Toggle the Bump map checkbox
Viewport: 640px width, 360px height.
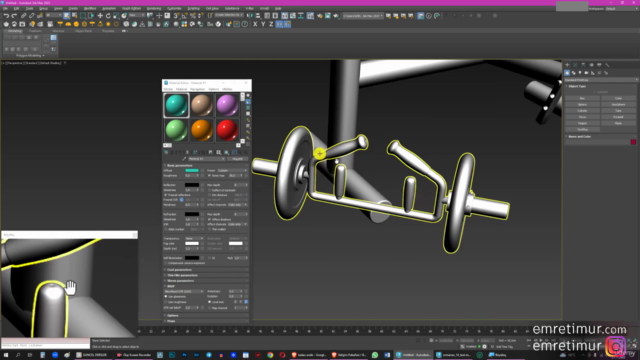209,176
